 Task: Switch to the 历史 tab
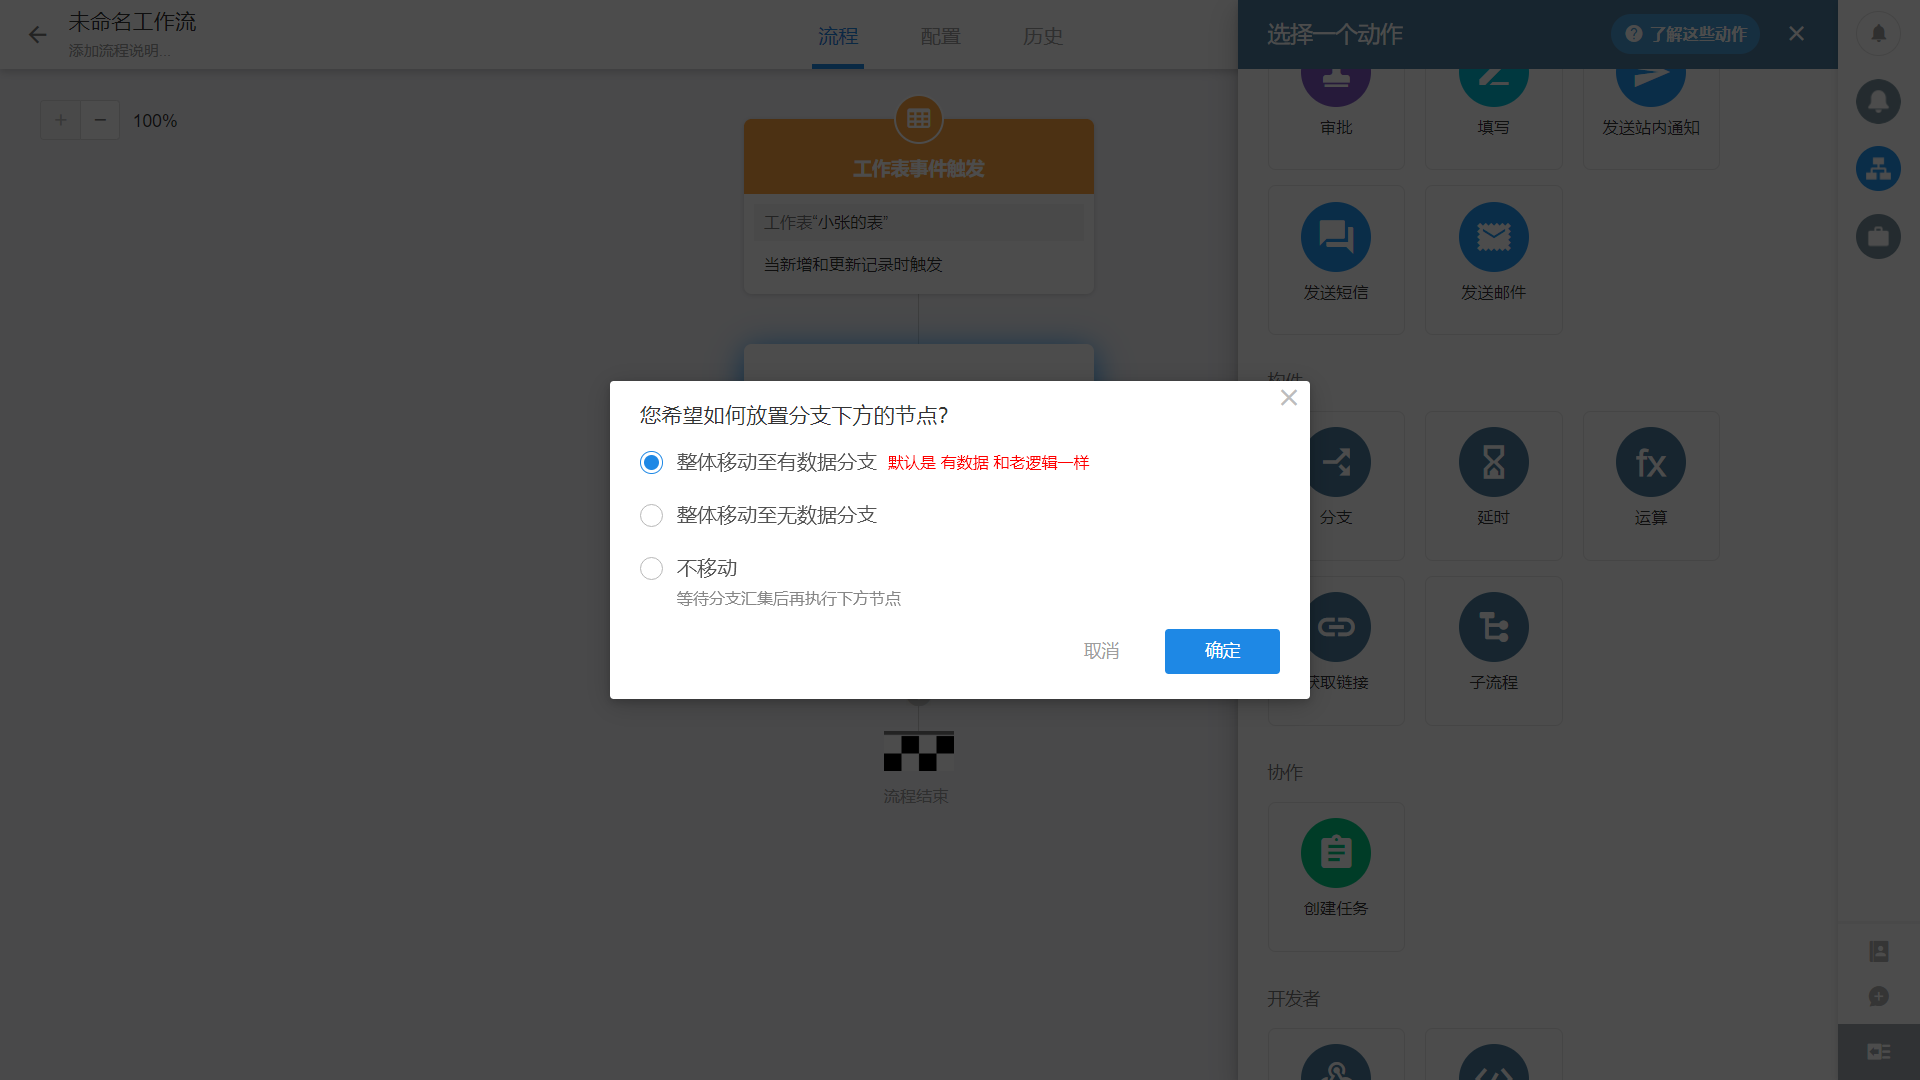pos(1042,36)
